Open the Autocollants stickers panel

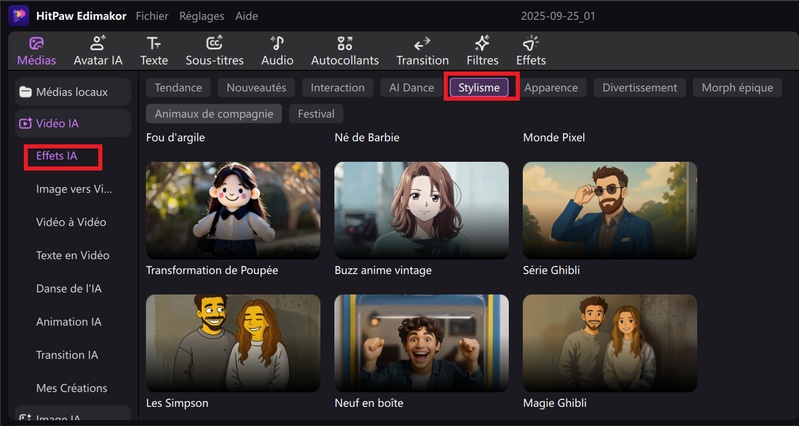pos(345,51)
